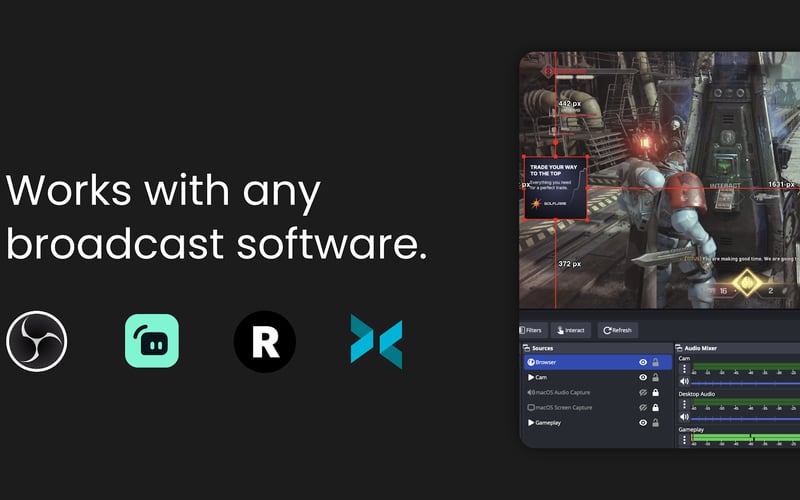Image resolution: width=800 pixels, height=500 pixels.
Task: Click the Audio Mixer panel title
Action: click(701, 348)
